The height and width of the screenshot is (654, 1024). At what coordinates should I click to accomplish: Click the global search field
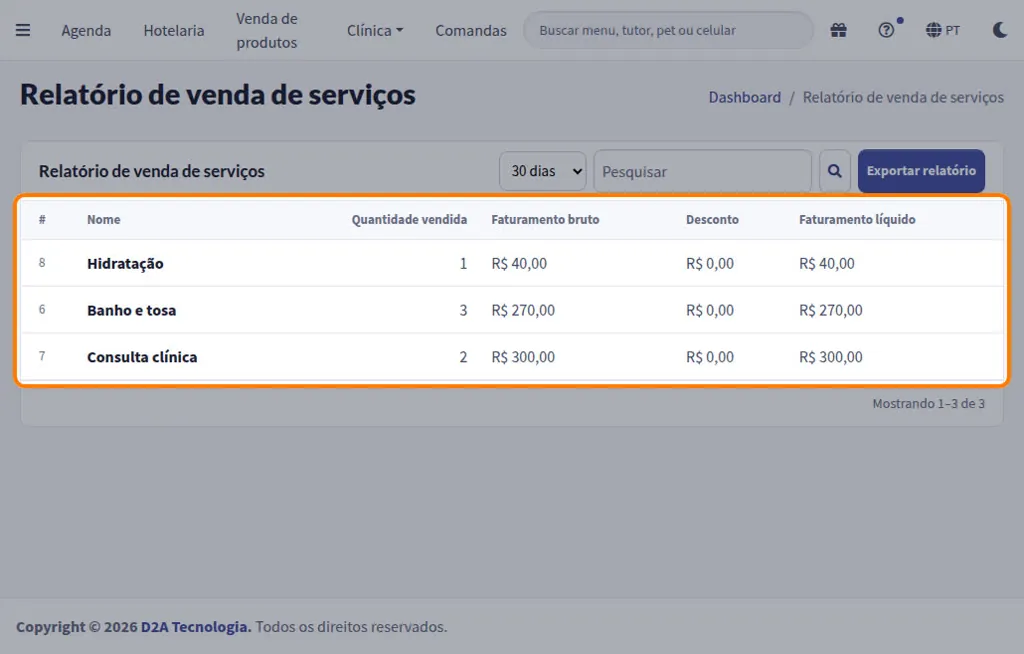point(668,30)
